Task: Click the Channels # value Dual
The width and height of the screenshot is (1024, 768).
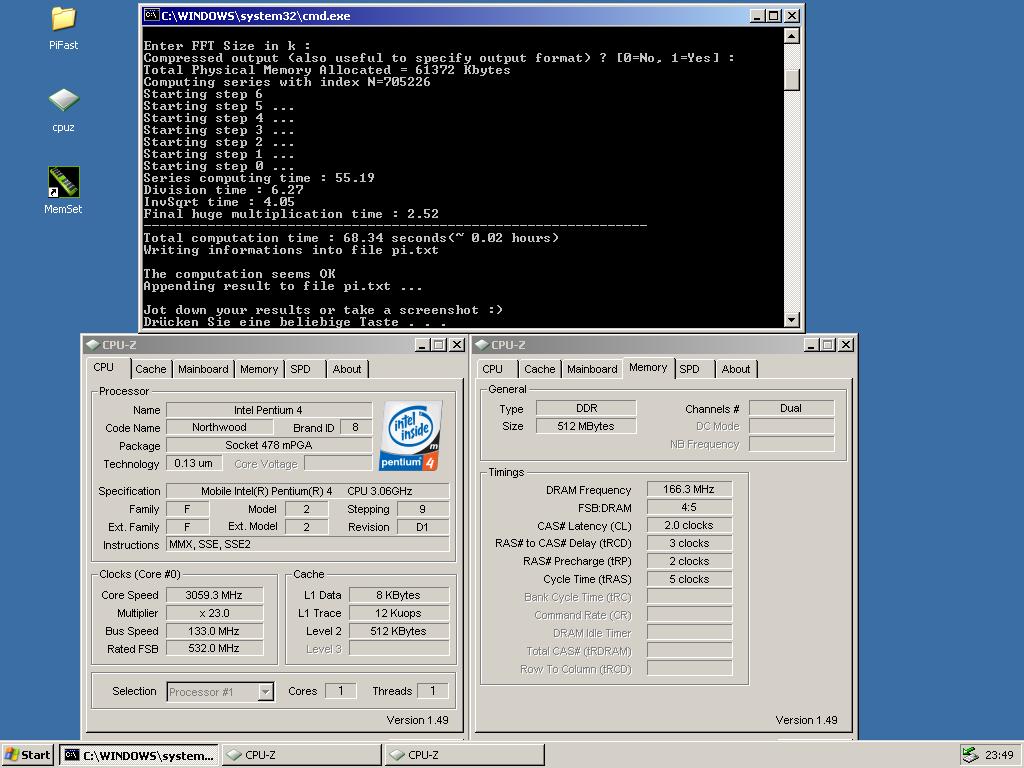Action: pyautogui.click(x=791, y=408)
